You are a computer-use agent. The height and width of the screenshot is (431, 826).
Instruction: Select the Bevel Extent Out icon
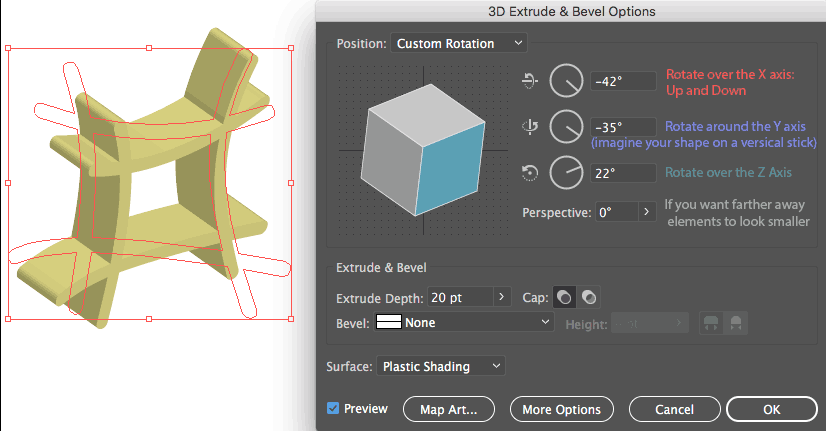[x=713, y=323]
